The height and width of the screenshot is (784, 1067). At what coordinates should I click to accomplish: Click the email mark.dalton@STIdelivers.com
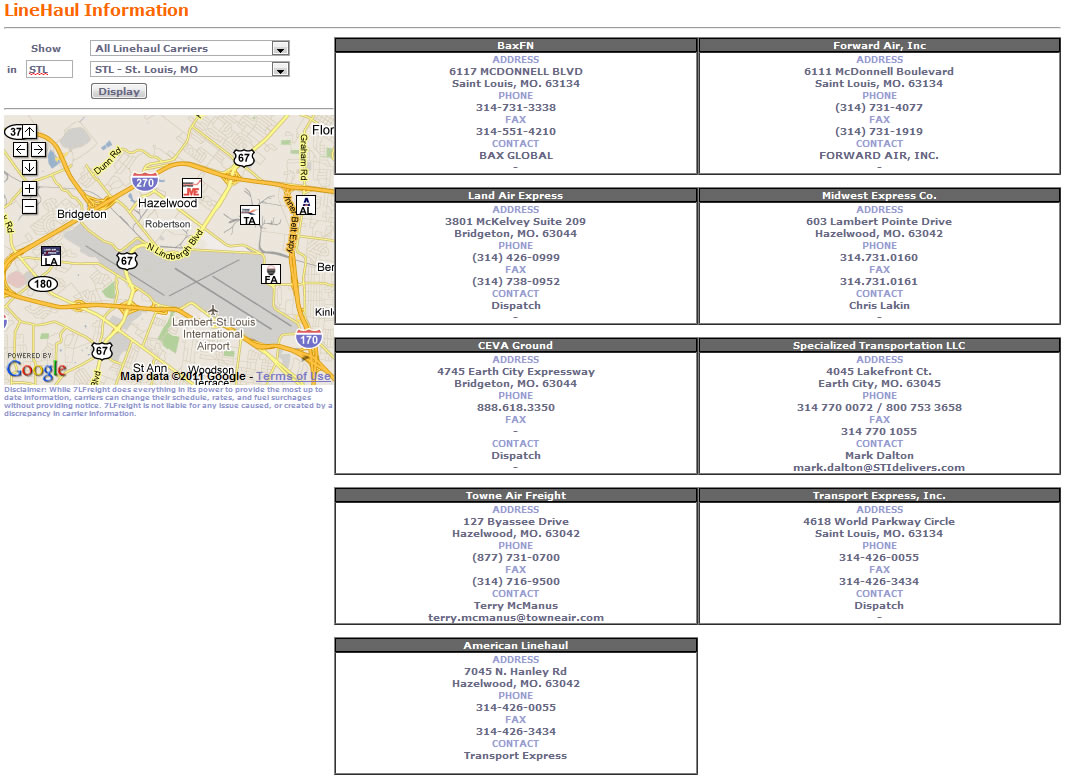[879, 468]
